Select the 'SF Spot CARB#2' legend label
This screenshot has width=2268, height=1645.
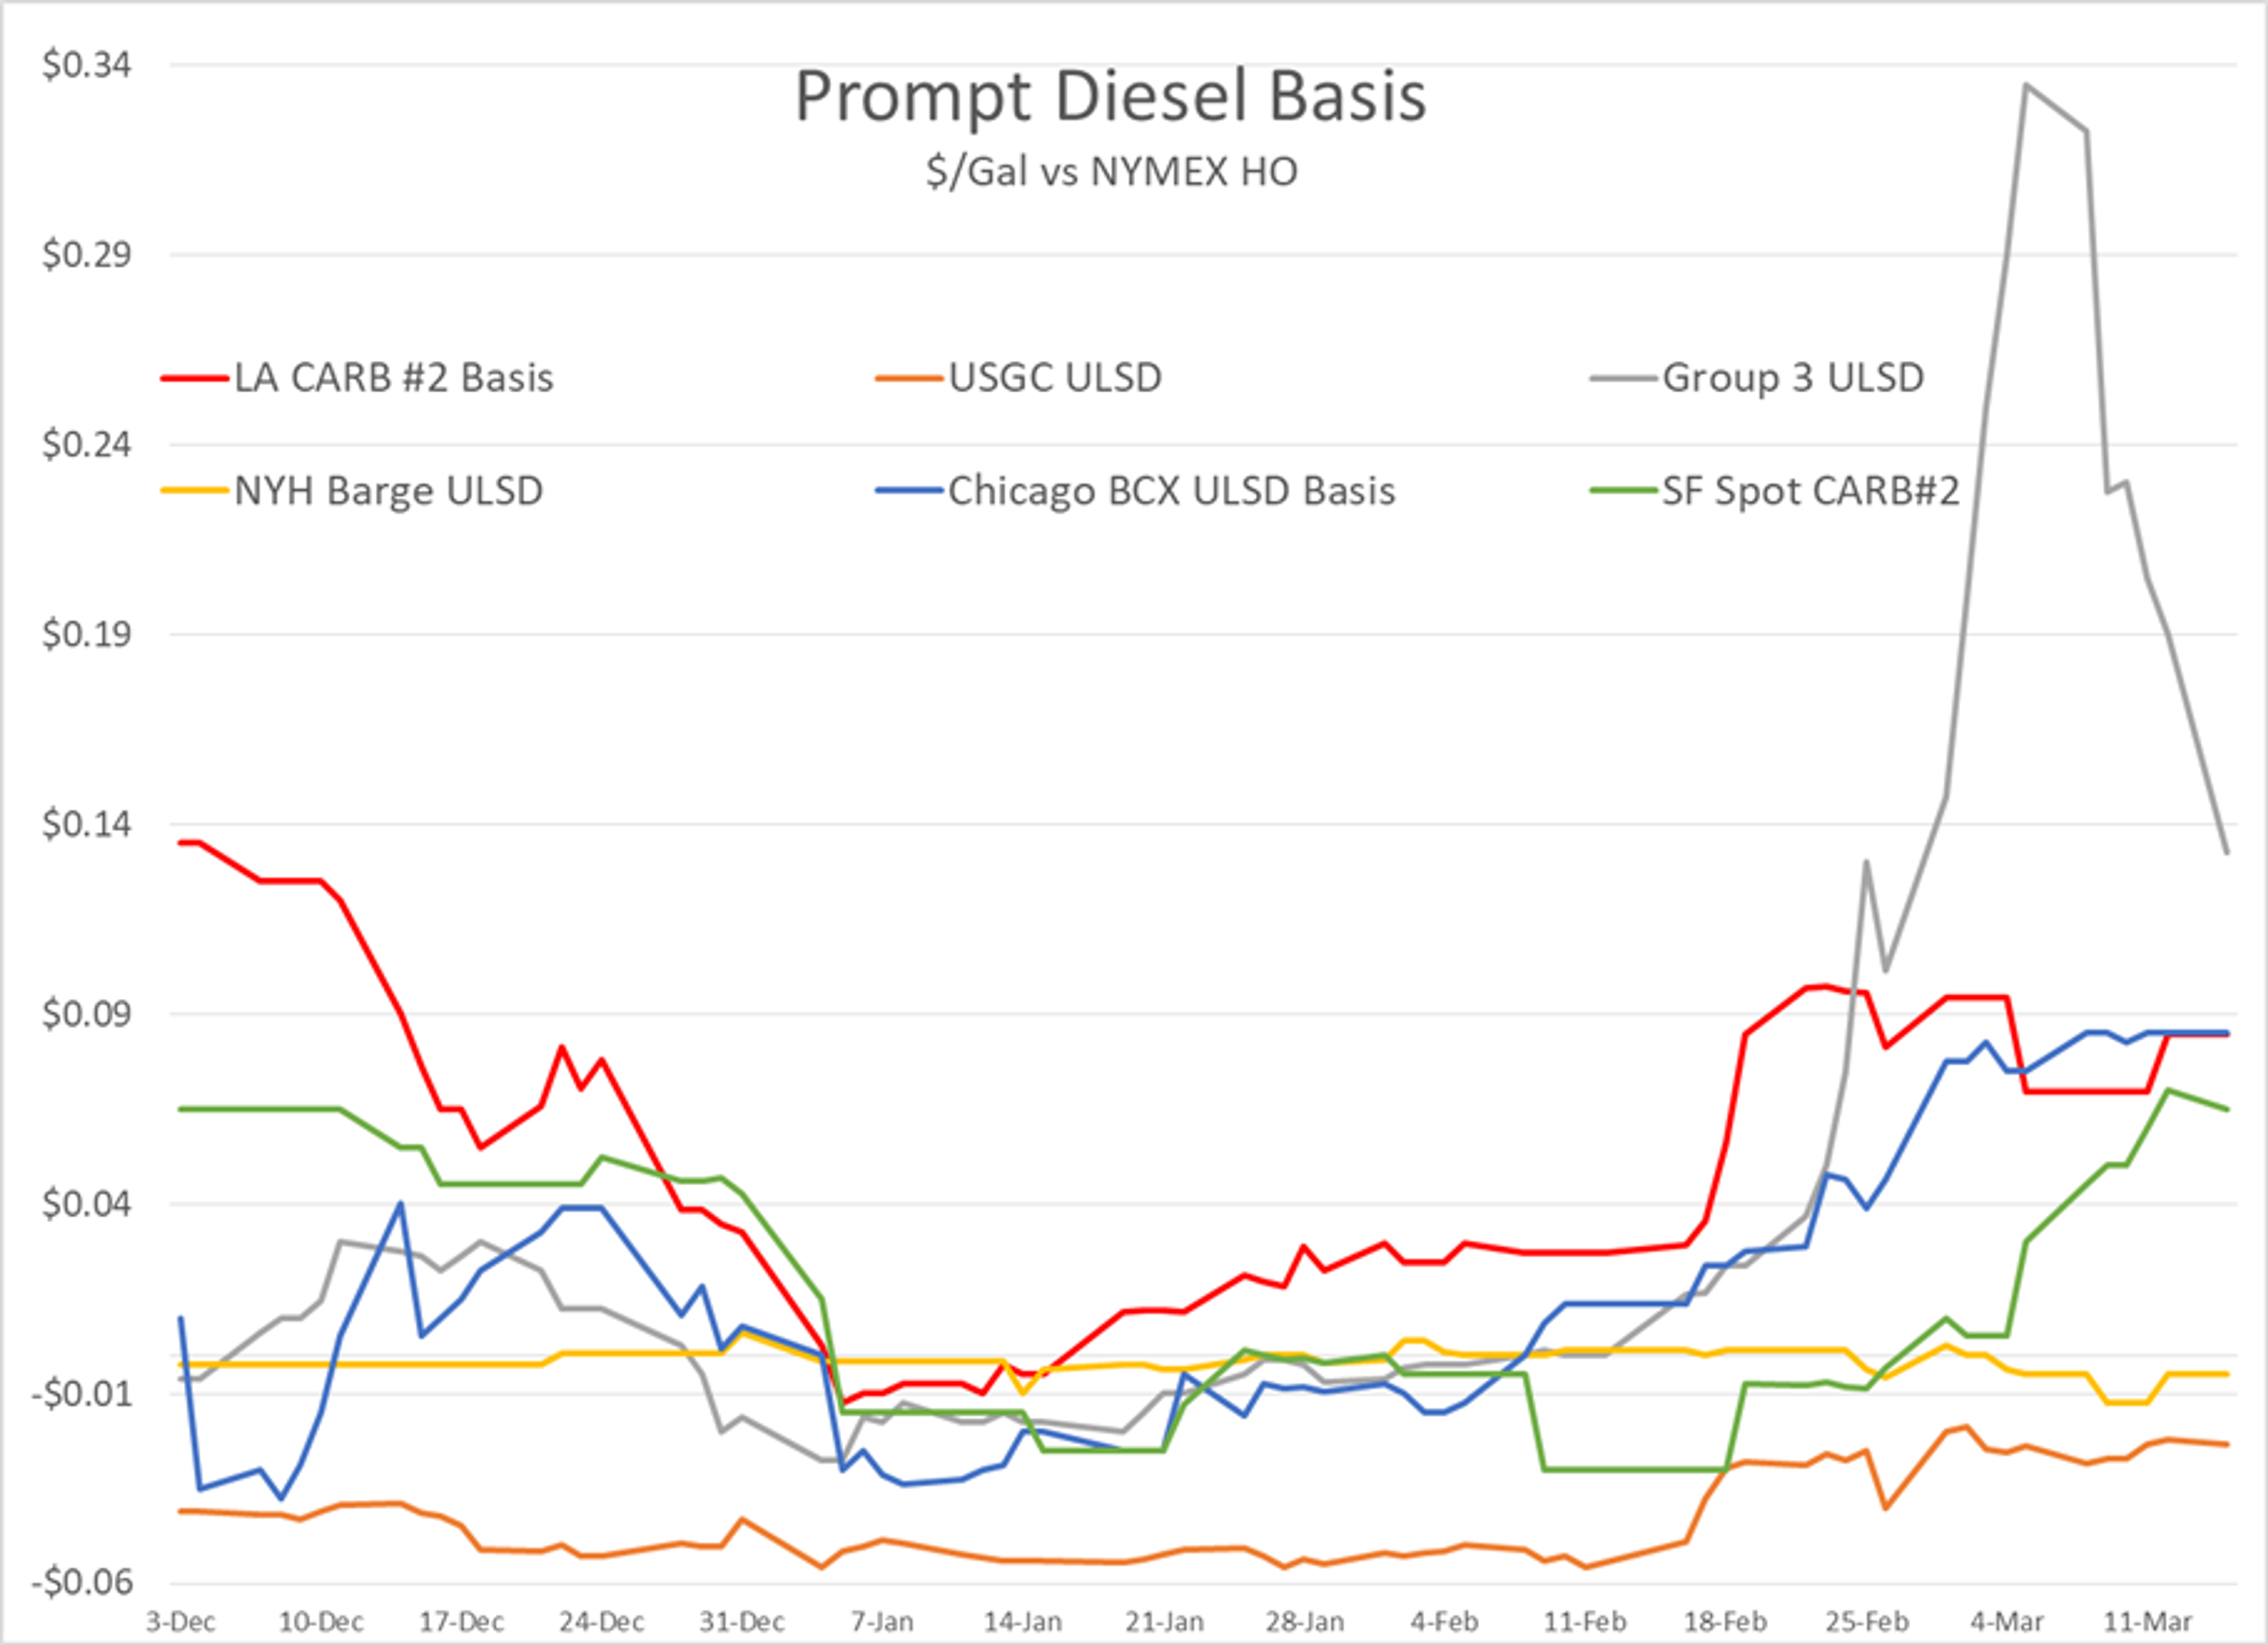1811,491
